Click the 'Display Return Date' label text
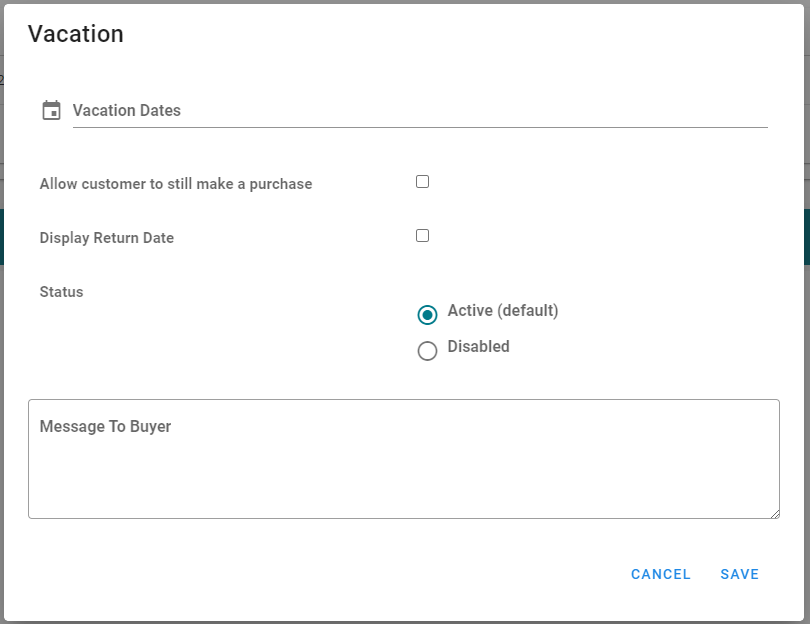The height and width of the screenshot is (624, 810). (x=106, y=238)
